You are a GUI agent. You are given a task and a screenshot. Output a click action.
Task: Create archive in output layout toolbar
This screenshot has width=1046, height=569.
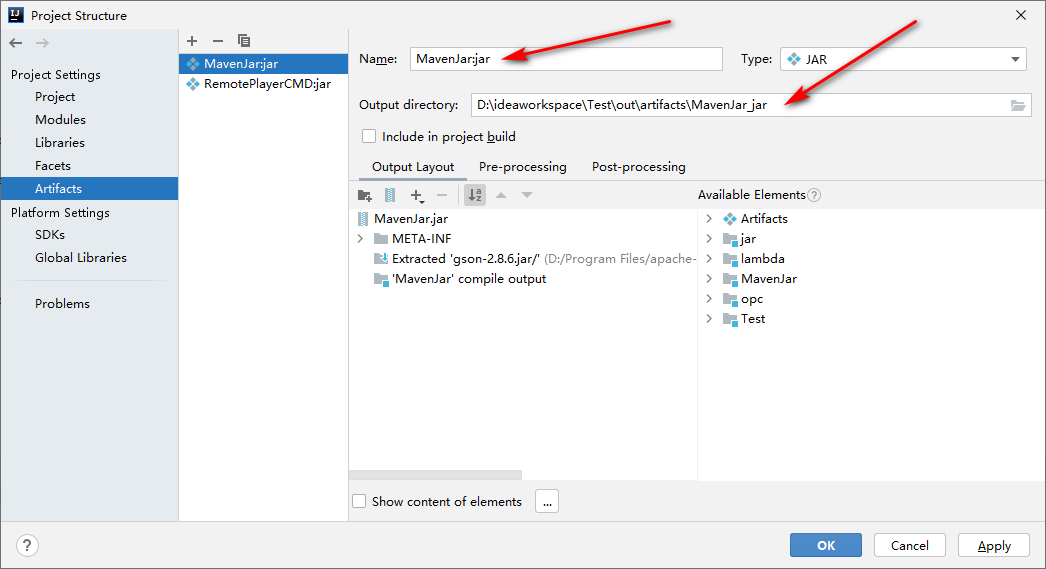(x=390, y=195)
